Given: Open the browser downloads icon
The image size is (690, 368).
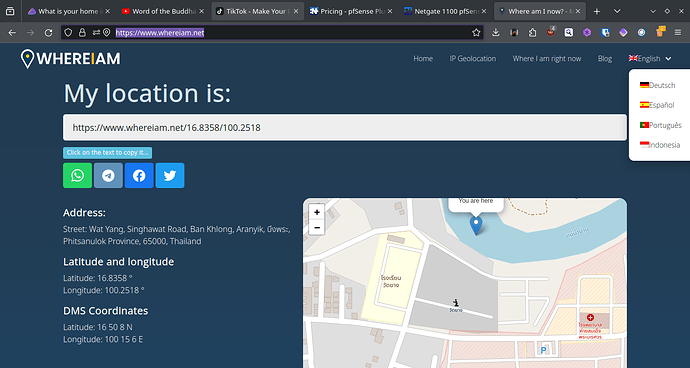Looking at the screenshot, I should pos(495,32).
